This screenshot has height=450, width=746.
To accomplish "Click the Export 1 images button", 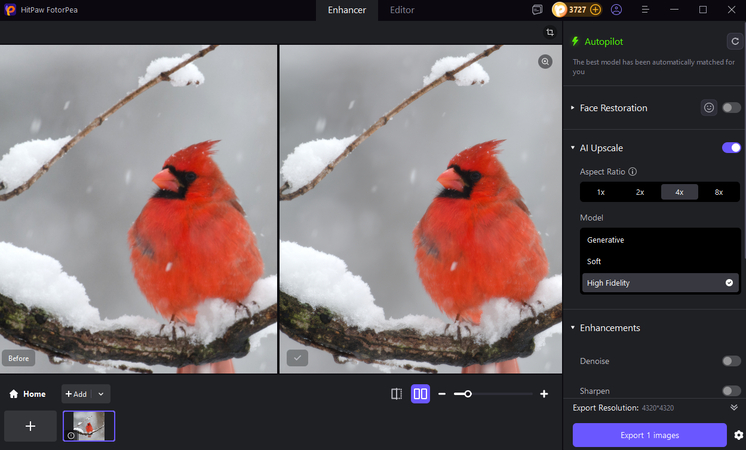I will [x=649, y=435].
